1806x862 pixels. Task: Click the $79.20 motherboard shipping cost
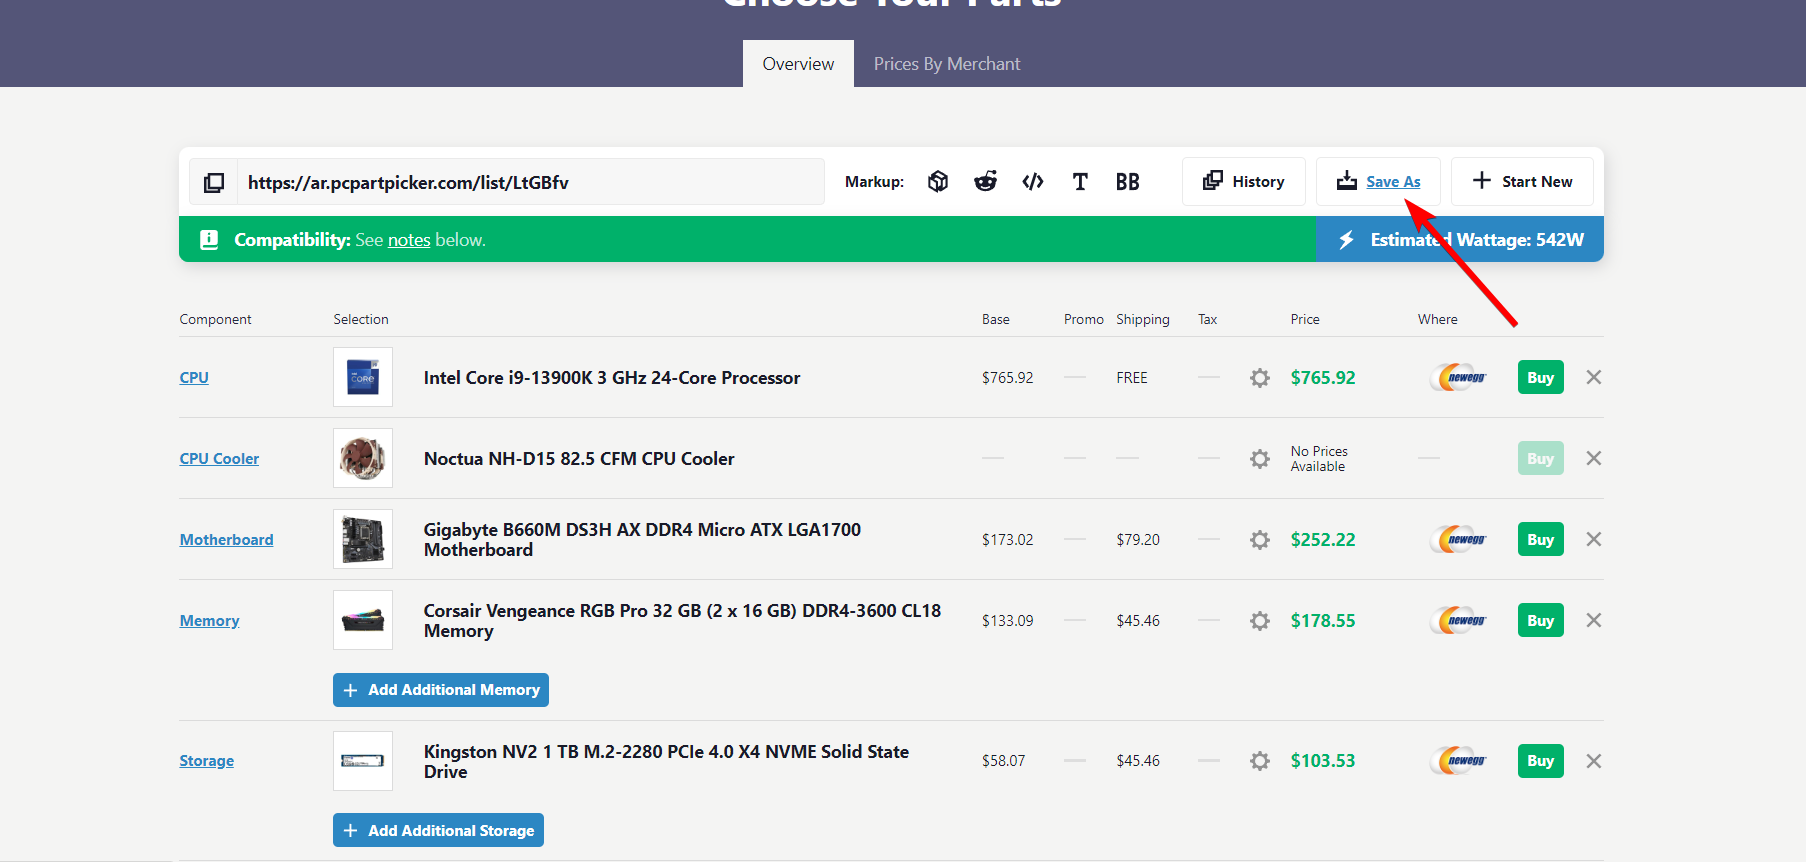[1138, 540]
